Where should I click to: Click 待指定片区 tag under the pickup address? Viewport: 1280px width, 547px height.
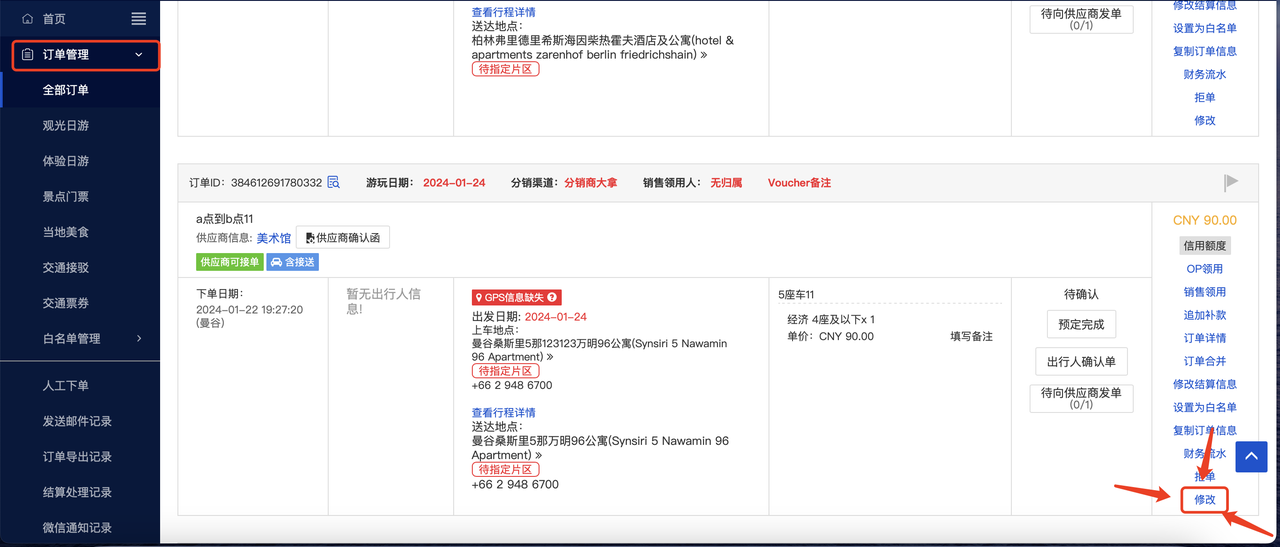click(505, 371)
